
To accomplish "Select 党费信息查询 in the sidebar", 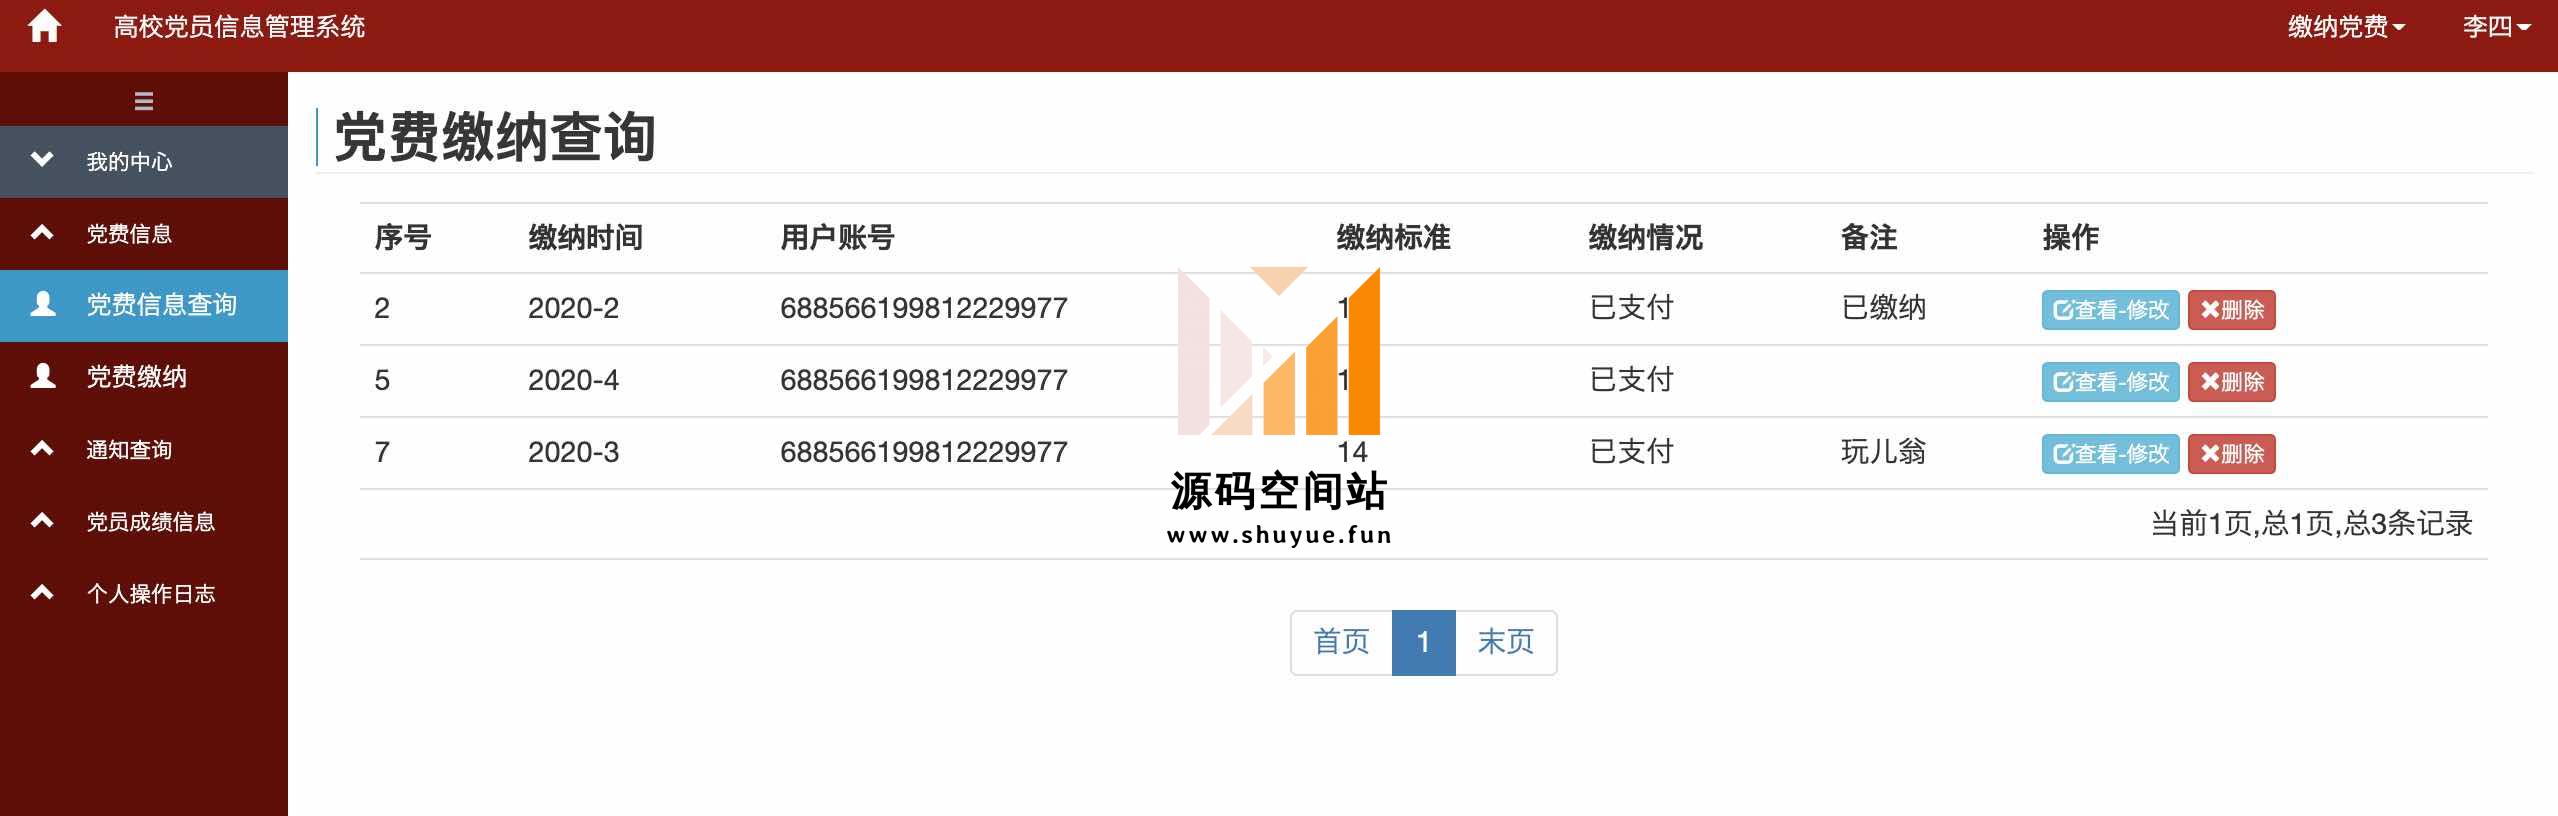I will tap(144, 306).
